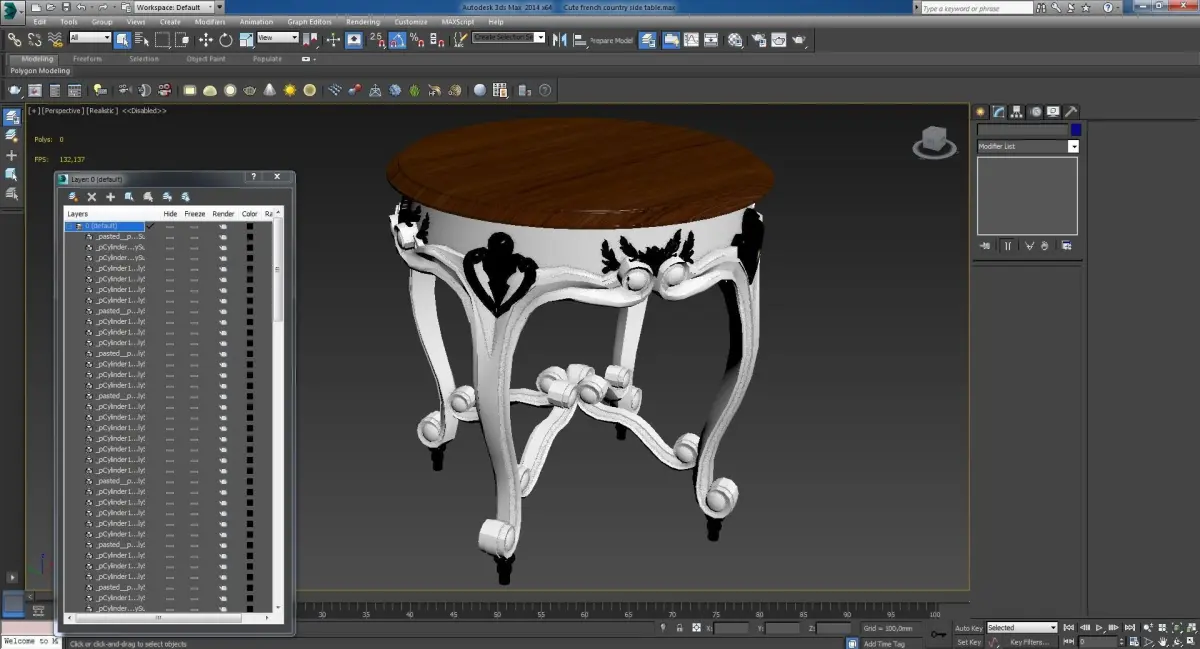Click the Select and Link tool
1200x649 pixels.
(14, 40)
